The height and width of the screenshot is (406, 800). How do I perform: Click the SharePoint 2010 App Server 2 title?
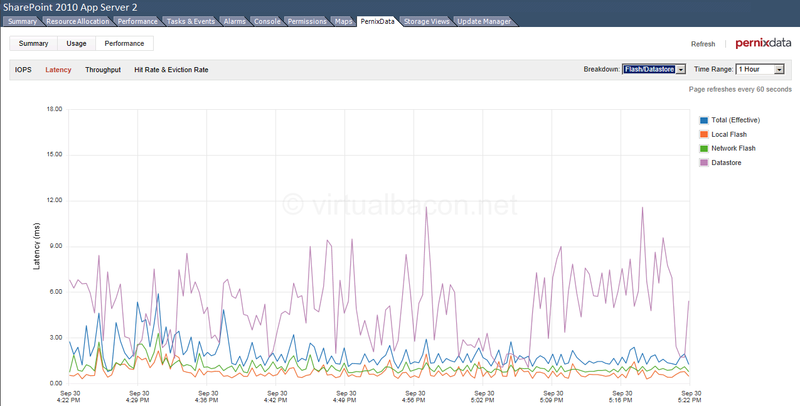point(70,8)
